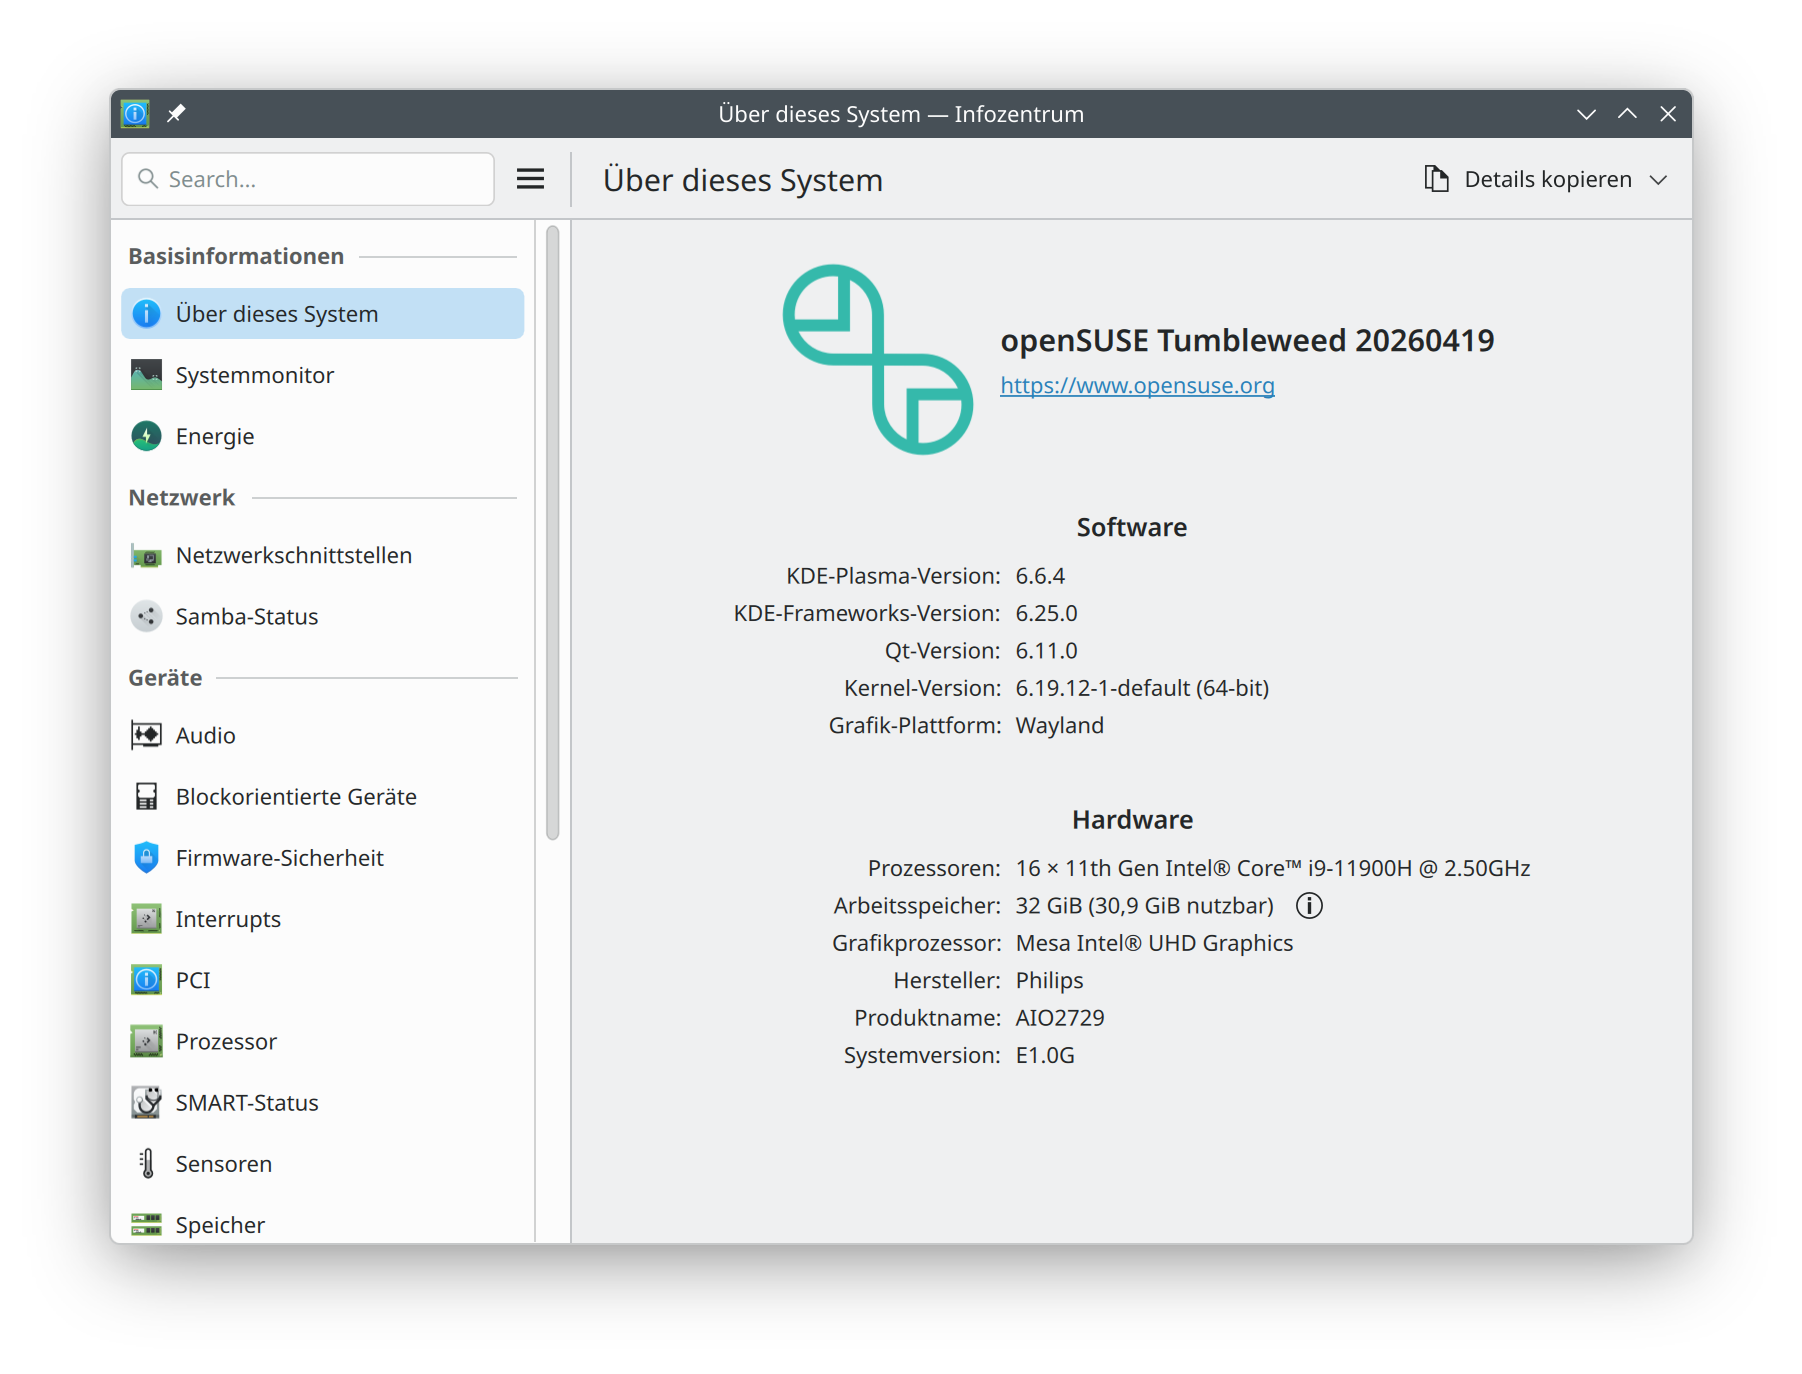The image size is (1802, 1374).
Task: Select Blockorientierte Geräte in the sidebar
Action: click(296, 797)
